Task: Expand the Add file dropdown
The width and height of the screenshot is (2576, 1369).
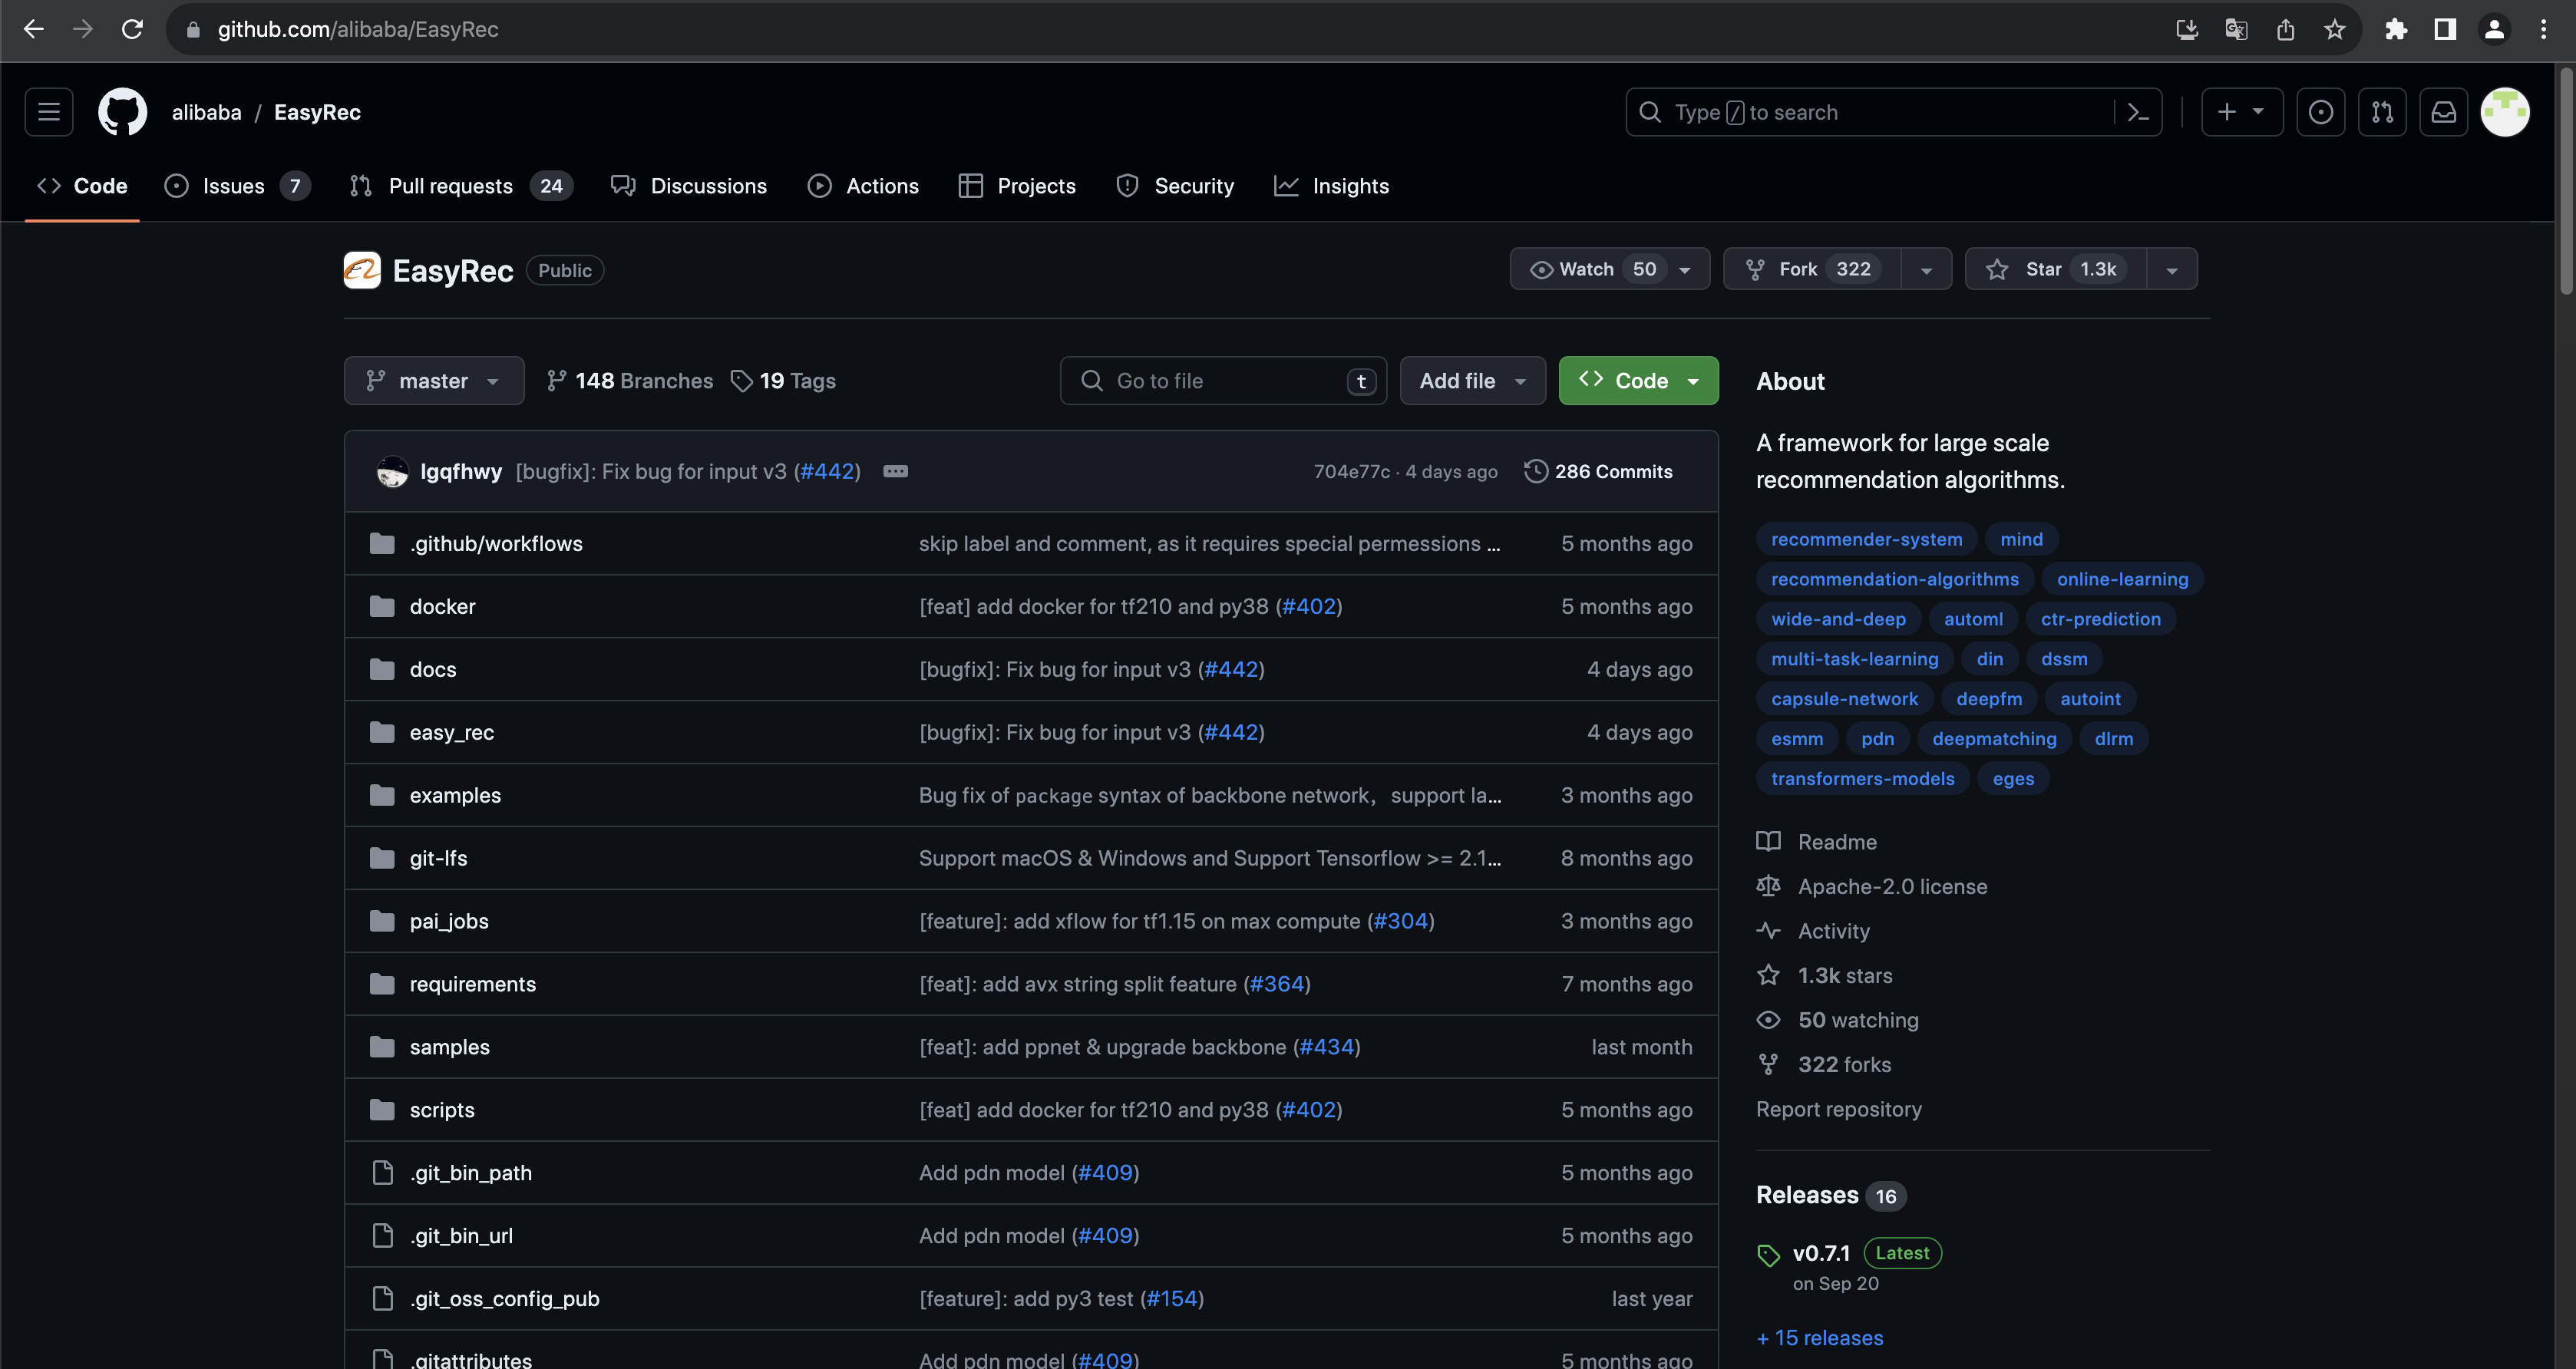Action: 1472,380
